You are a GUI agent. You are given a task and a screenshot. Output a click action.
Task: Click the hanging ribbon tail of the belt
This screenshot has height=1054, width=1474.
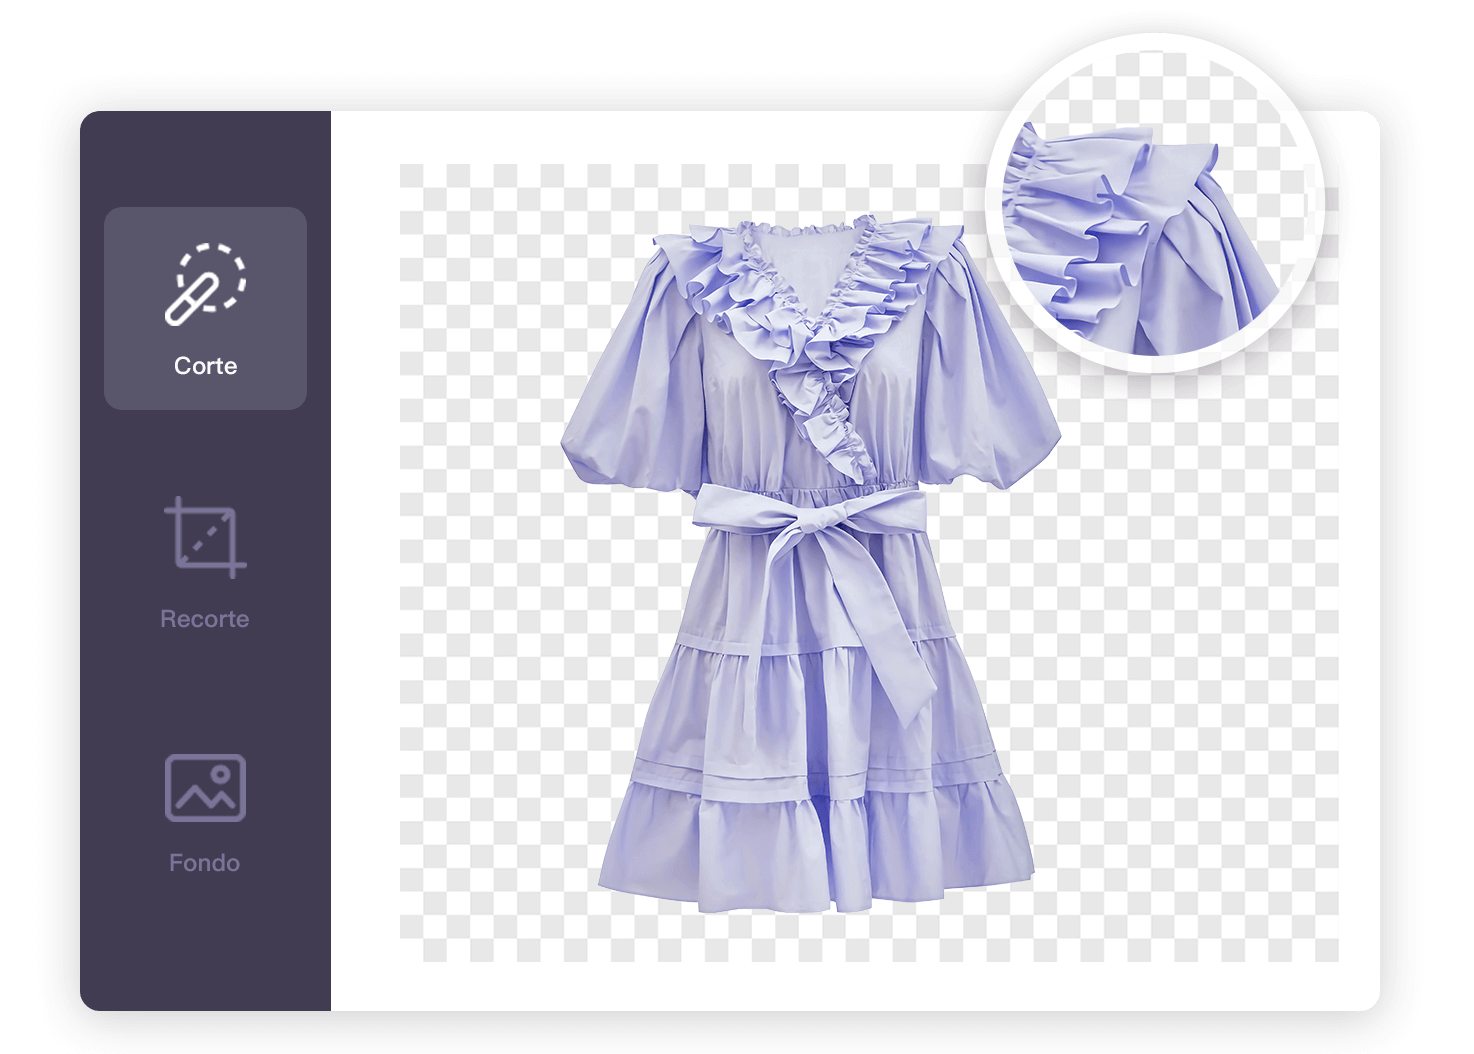coord(890,650)
